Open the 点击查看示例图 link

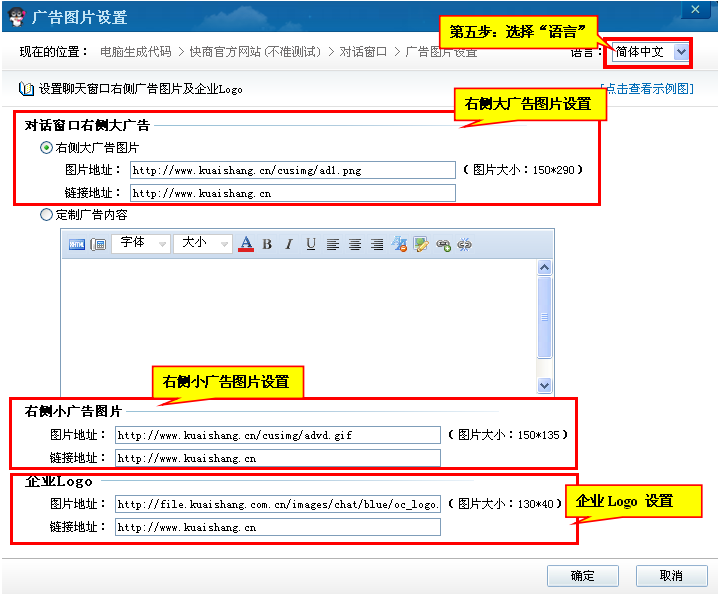coord(646,89)
